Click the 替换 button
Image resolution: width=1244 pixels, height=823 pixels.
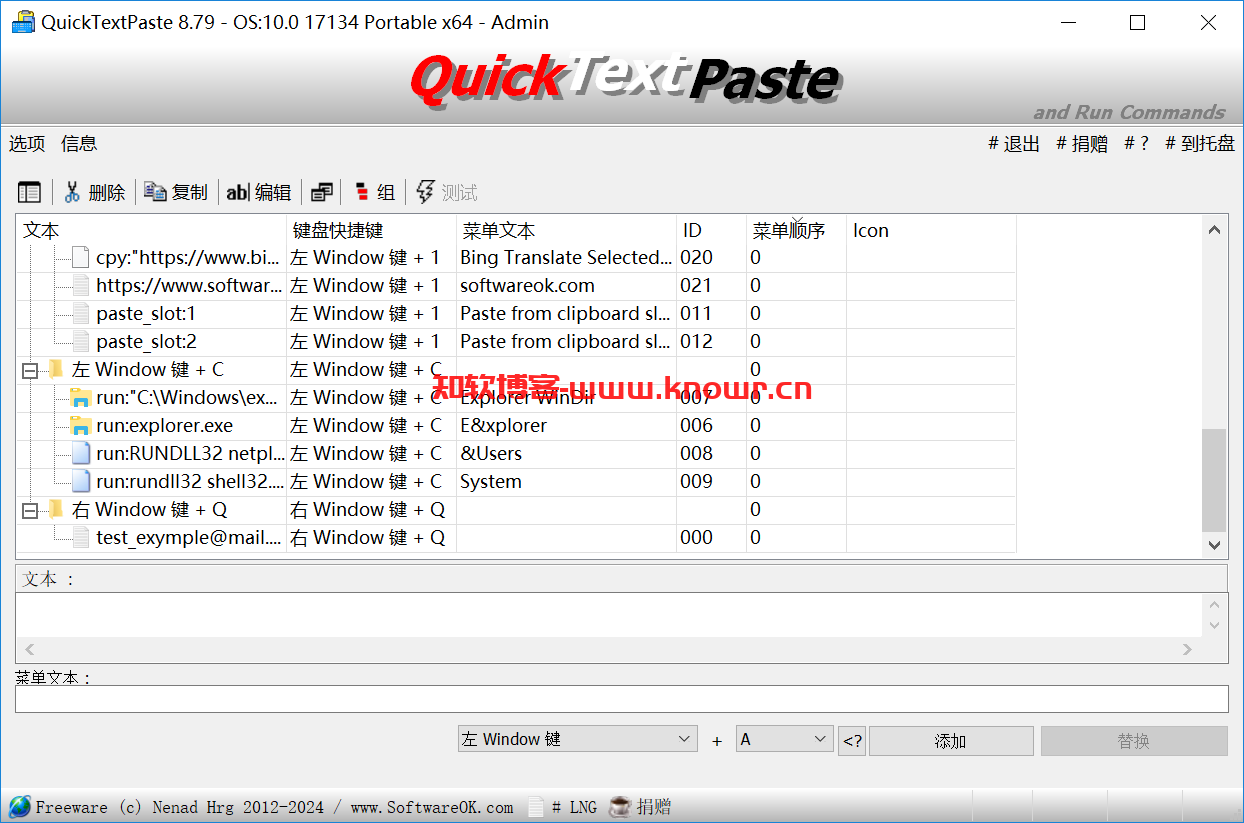click(1134, 741)
